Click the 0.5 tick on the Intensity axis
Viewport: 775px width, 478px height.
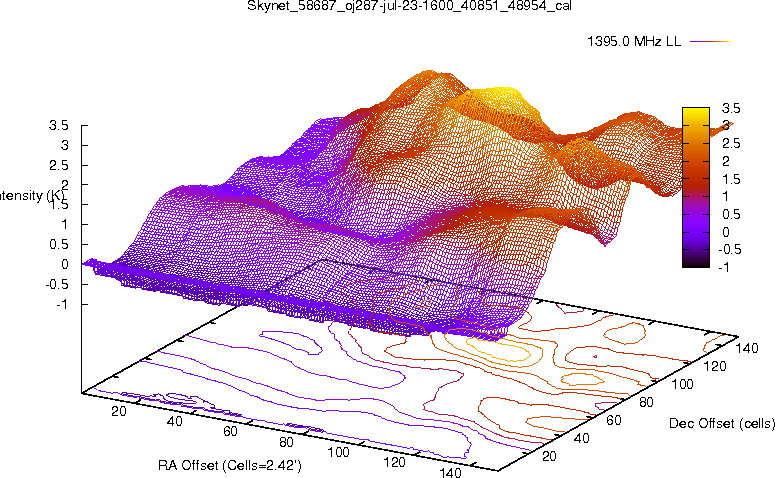point(58,245)
